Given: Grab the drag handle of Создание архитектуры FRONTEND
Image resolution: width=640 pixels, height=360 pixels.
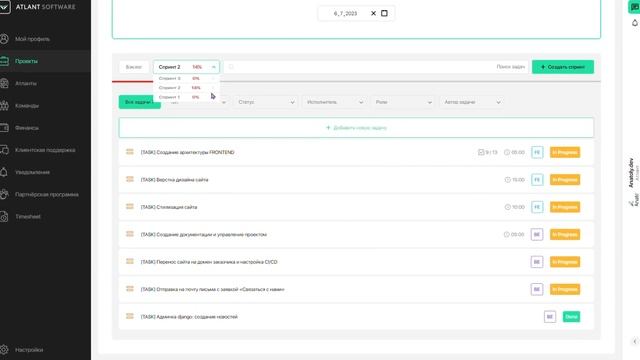Looking at the screenshot, I should [x=130, y=152].
